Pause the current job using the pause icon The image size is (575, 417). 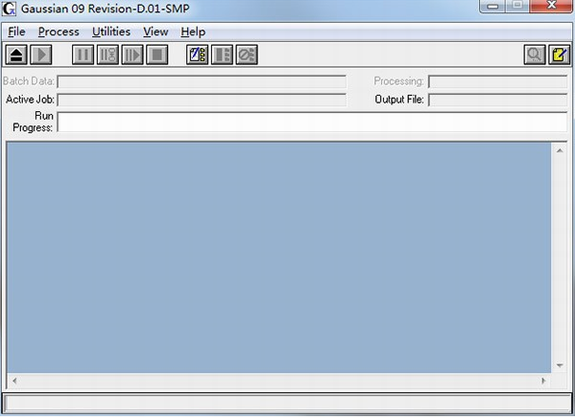click(83, 55)
